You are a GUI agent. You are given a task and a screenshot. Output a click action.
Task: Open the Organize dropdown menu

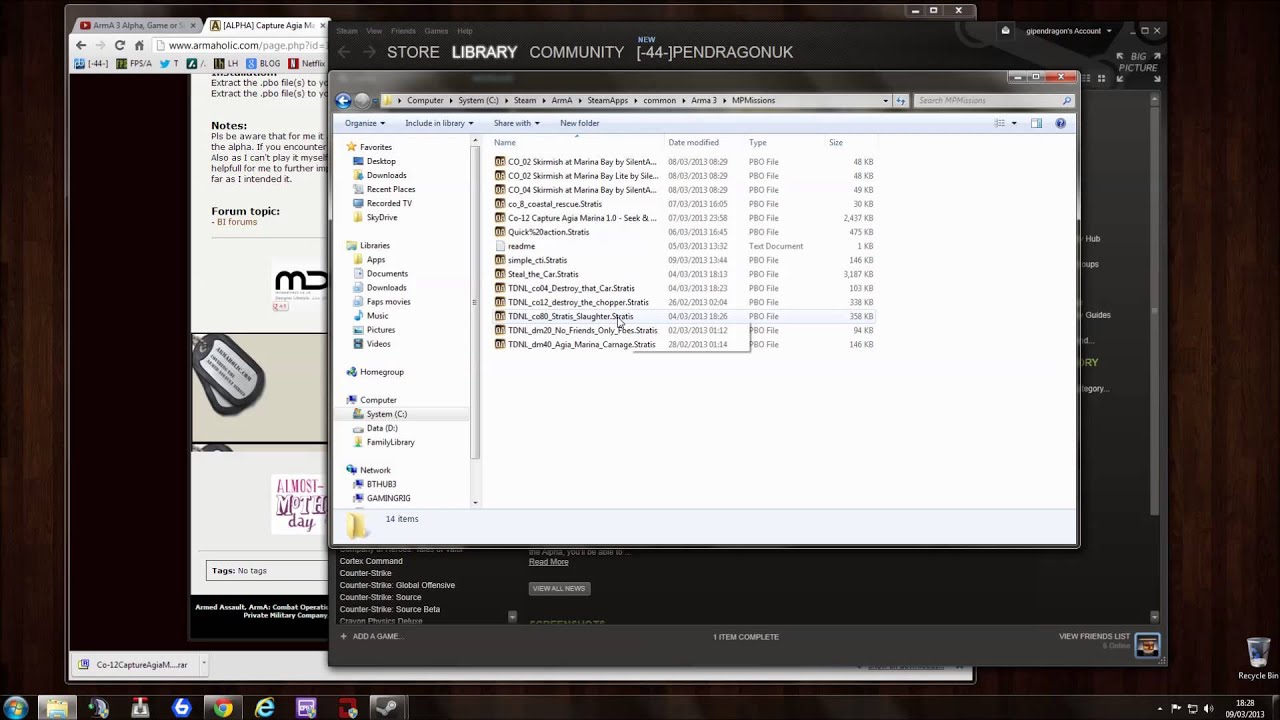[365, 123]
